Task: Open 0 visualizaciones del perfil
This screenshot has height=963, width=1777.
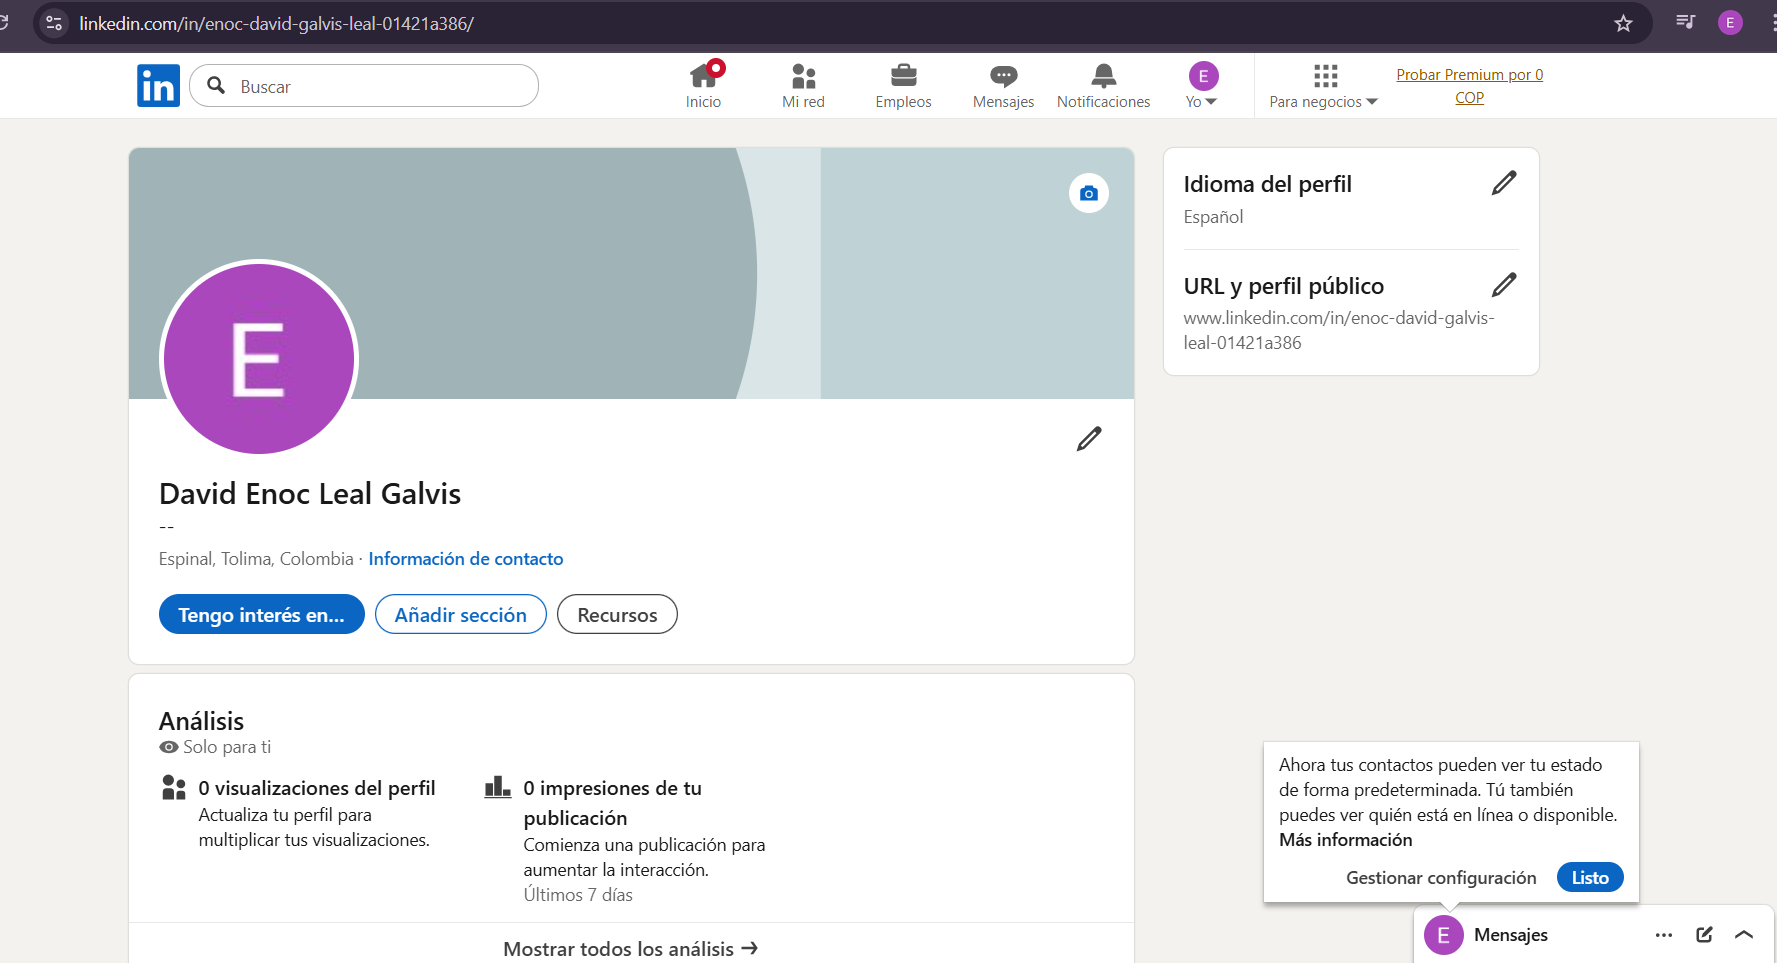Action: coord(316,788)
